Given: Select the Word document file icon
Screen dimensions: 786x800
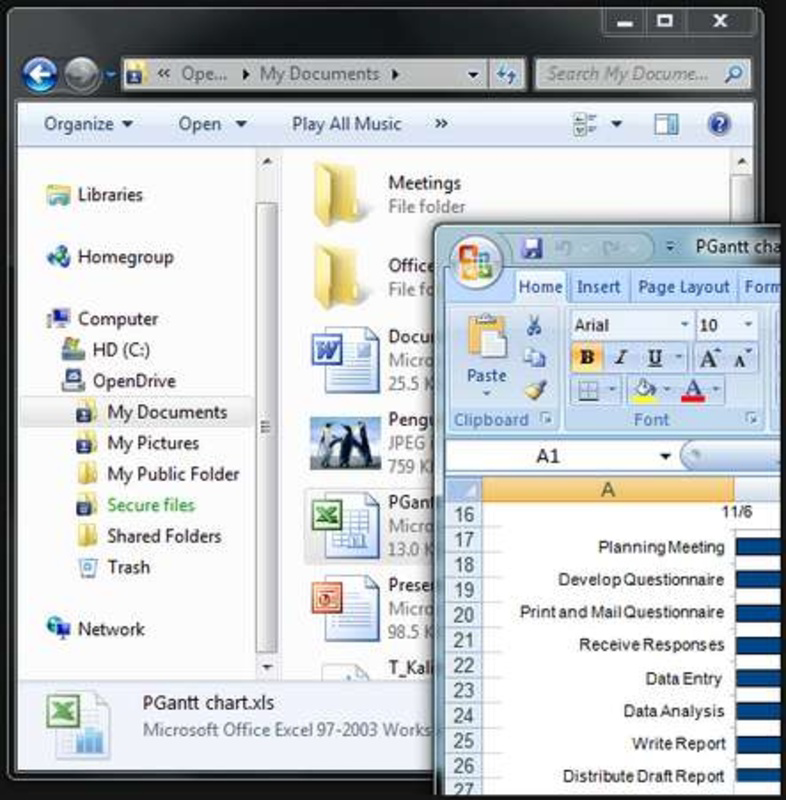Looking at the screenshot, I should 345,360.
